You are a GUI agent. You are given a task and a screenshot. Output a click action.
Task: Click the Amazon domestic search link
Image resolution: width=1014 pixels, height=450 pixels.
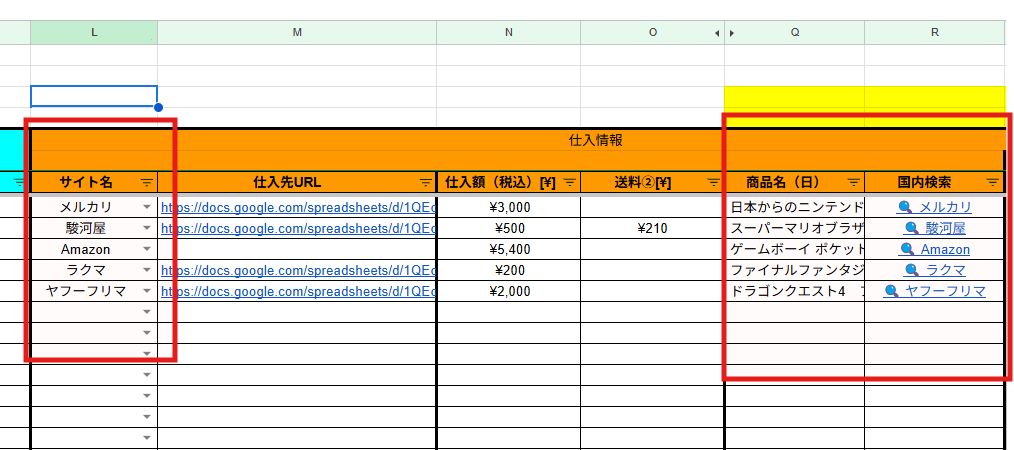[934, 249]
